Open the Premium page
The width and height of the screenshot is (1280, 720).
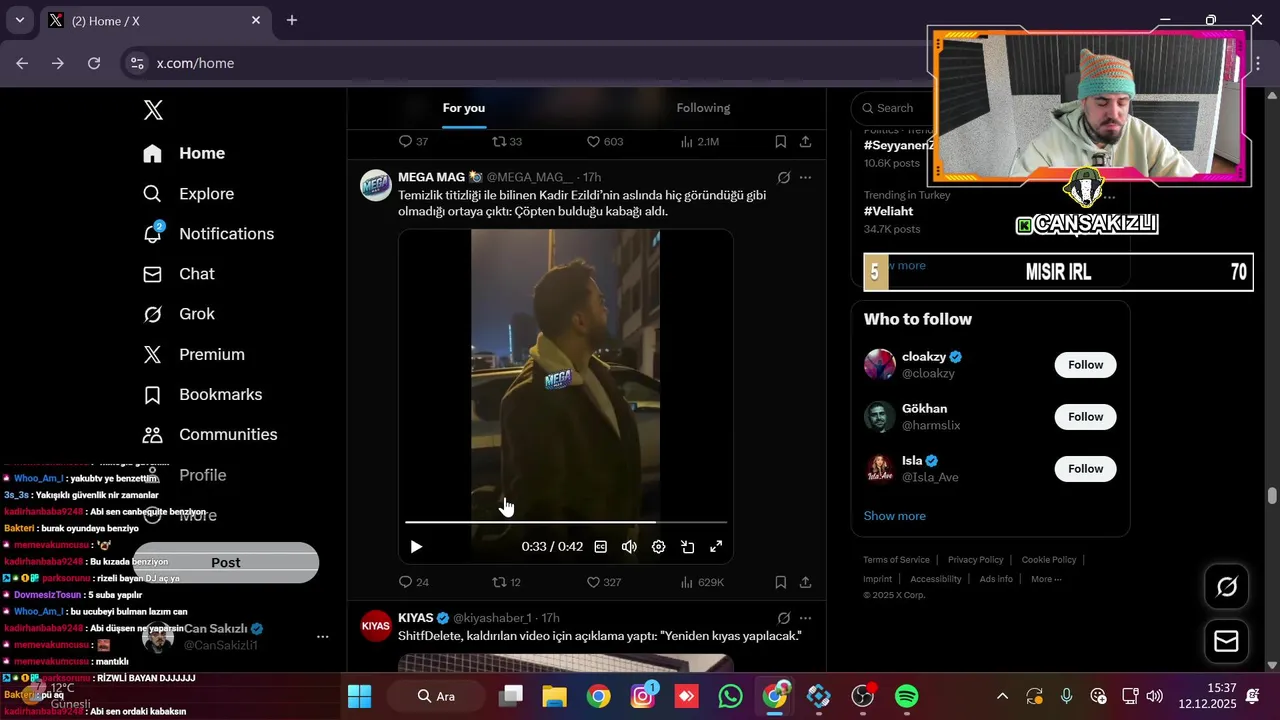coord(194,354)
